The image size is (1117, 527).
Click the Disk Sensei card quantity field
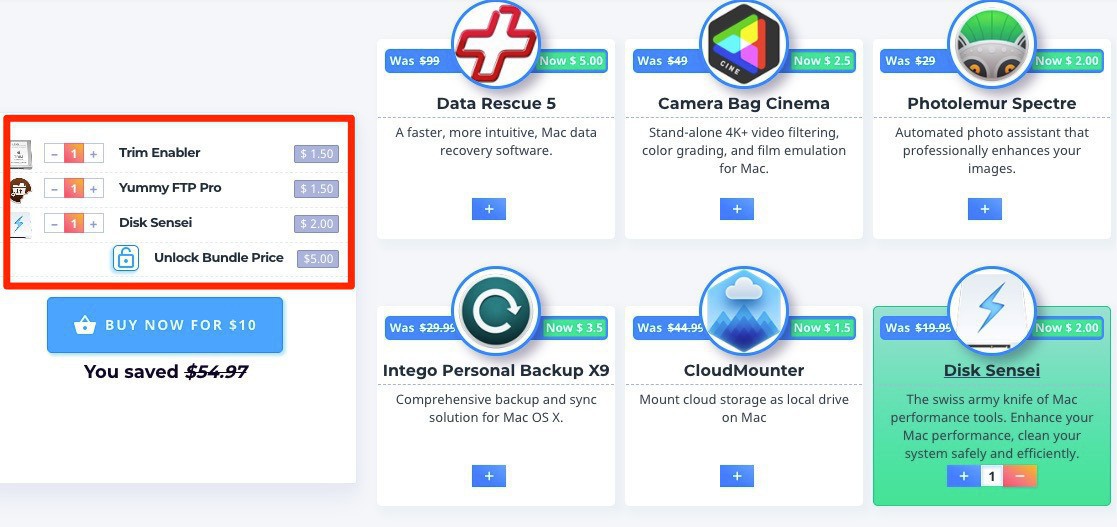point(992,476)
